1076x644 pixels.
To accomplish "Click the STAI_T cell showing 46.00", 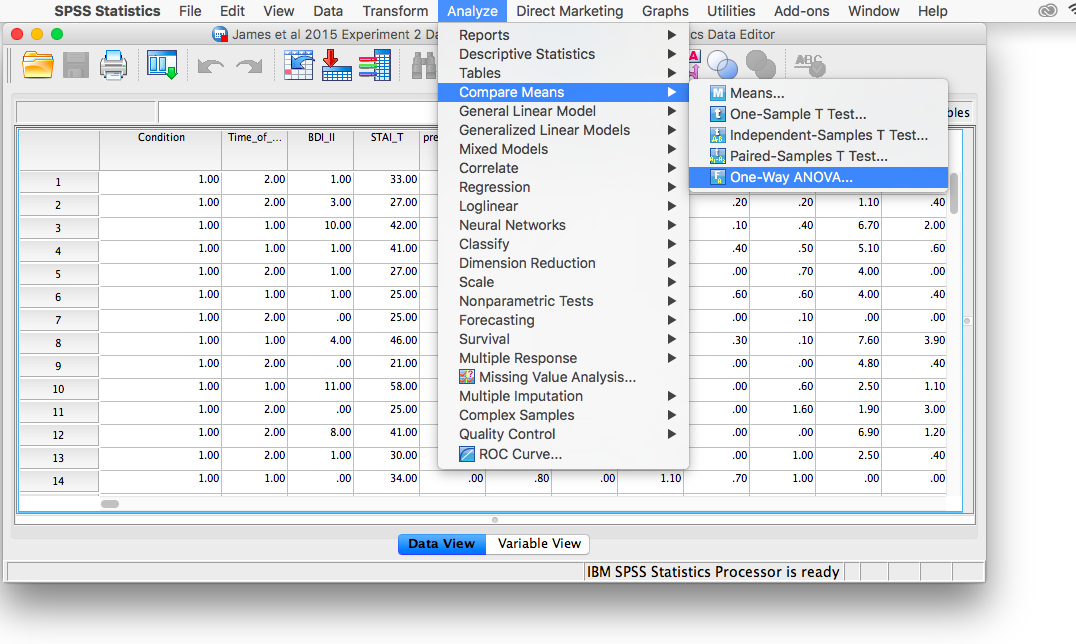I will 387,341.
